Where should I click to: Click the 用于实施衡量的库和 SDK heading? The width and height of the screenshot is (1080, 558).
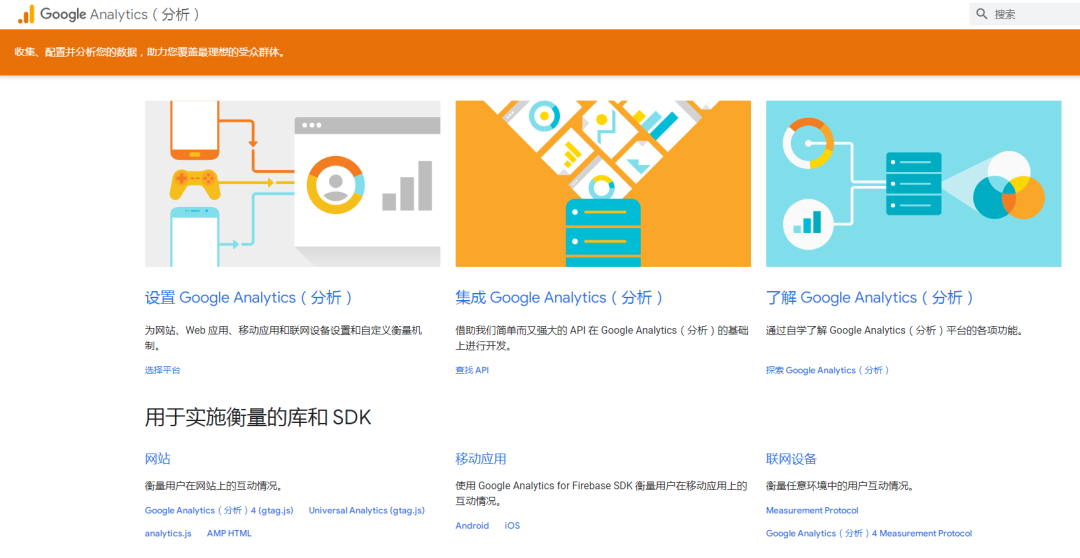258,417
